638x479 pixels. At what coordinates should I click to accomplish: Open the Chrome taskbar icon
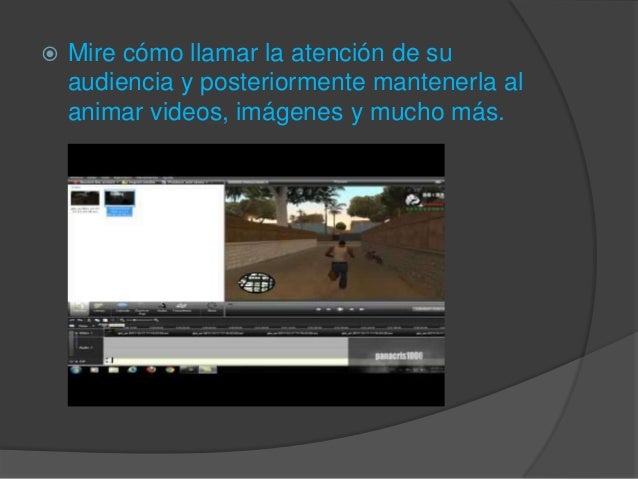tap(170, 370)
